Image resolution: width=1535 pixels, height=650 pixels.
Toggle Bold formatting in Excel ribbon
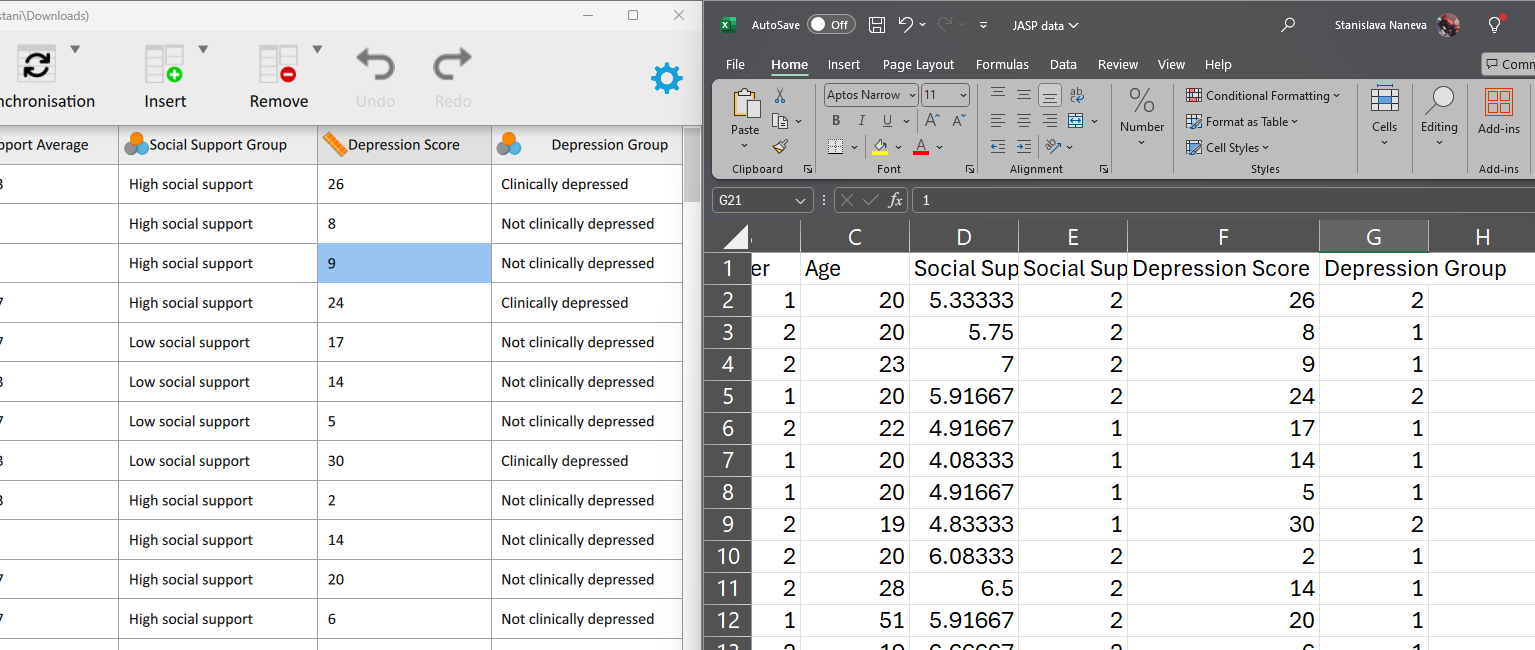[x=836, y=121]
